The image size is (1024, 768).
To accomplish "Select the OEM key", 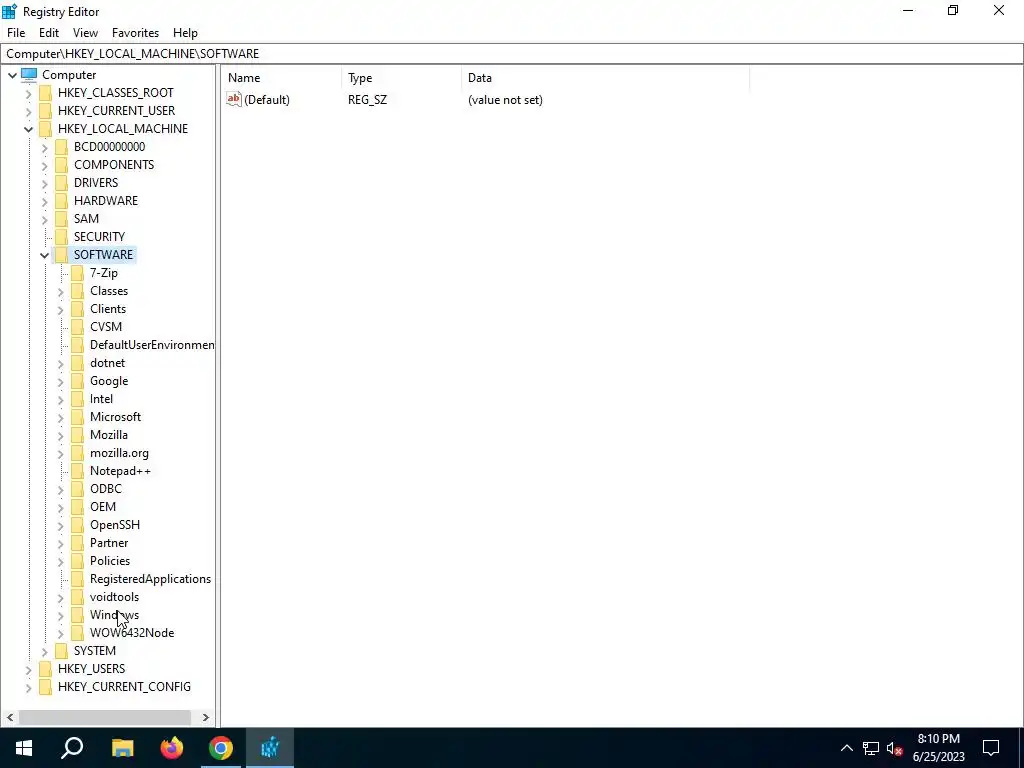I will pos(103,507).
